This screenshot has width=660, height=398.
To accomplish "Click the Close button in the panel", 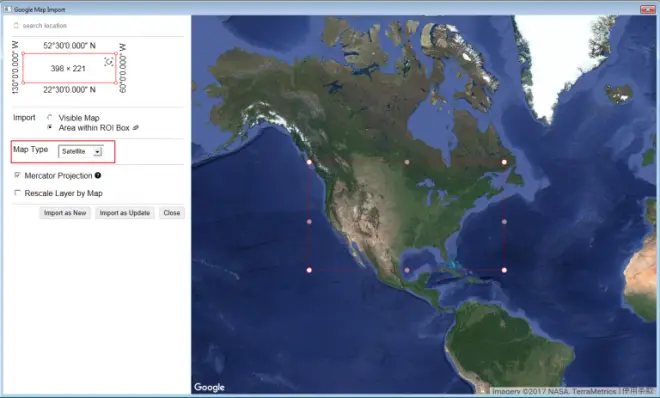I will [x=172, y=213].
